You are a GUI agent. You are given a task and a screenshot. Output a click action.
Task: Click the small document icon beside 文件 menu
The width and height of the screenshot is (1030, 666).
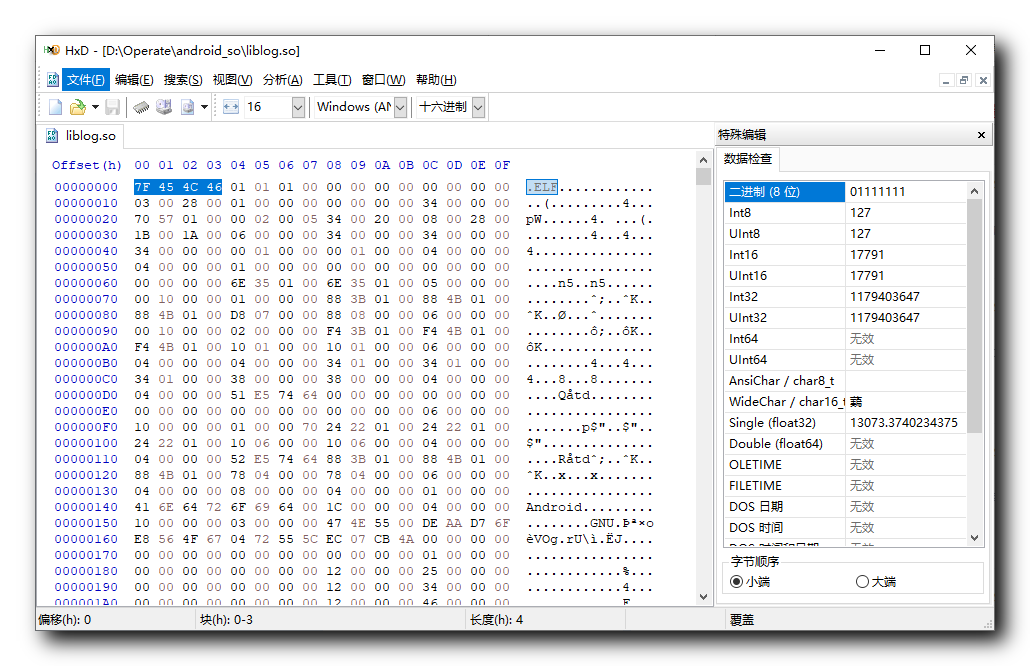tap(53, 80)
